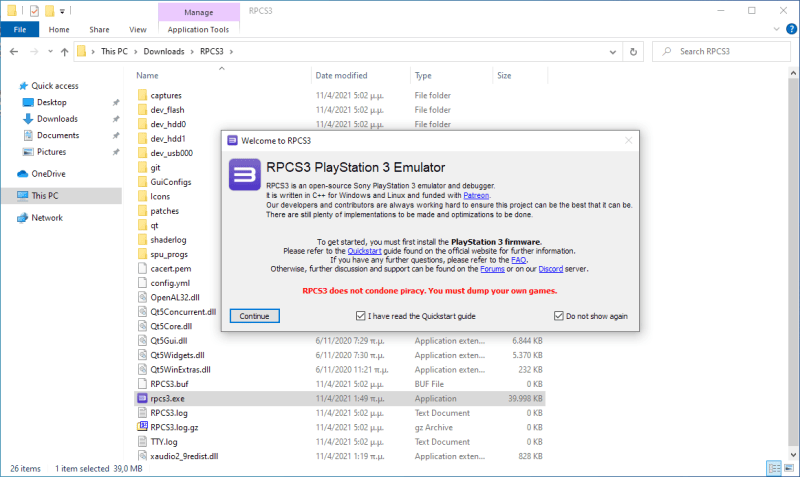Click the New folder quick access toolbar icon

[x=49, y=11]
